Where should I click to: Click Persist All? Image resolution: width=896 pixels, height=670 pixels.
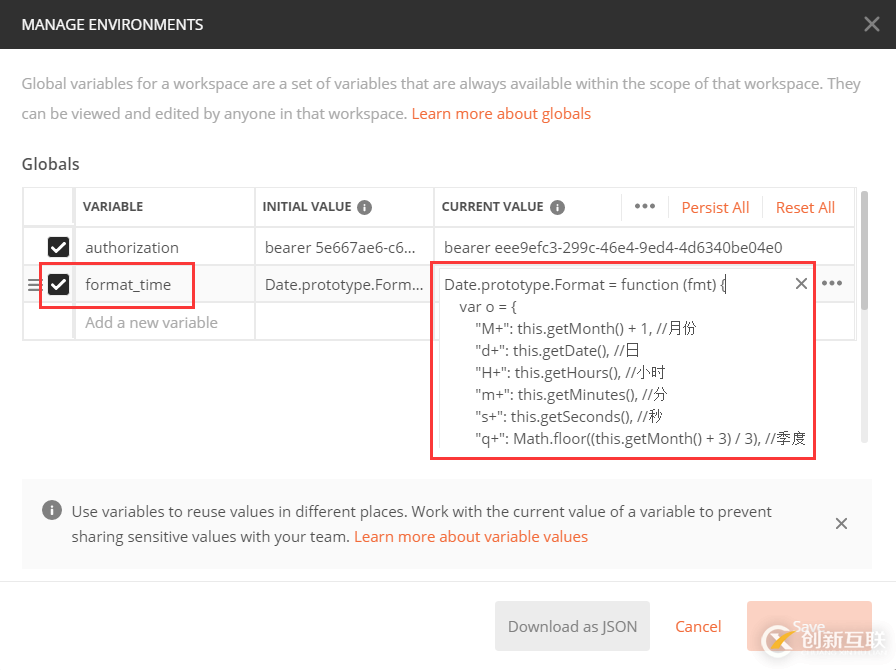[x=715, y=207]
